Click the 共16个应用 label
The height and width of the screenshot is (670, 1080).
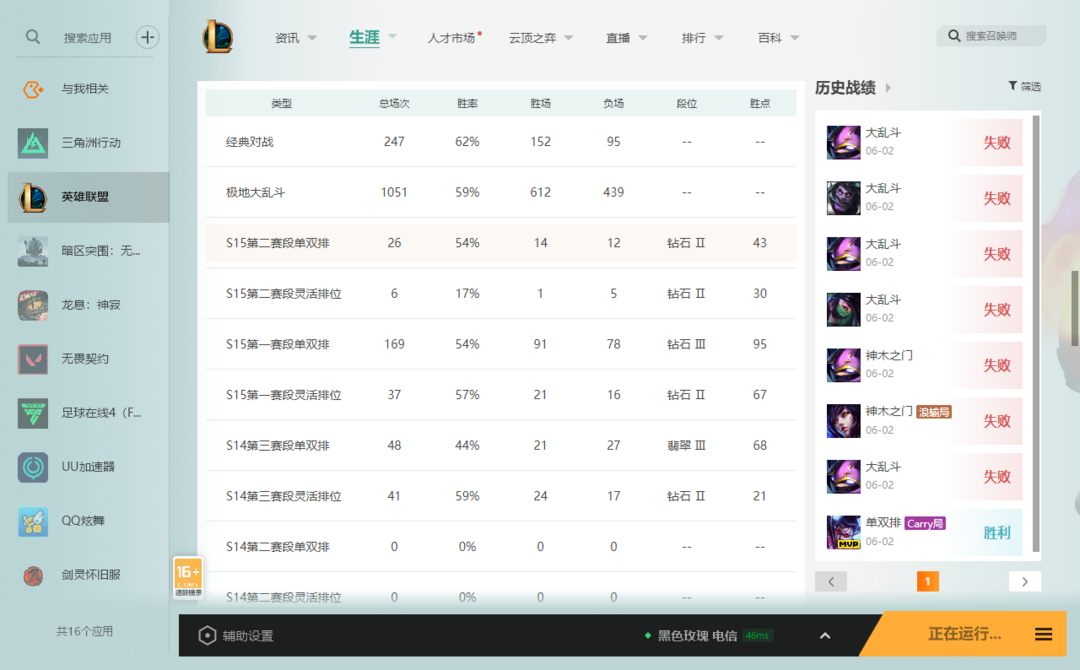pos(85,631)
